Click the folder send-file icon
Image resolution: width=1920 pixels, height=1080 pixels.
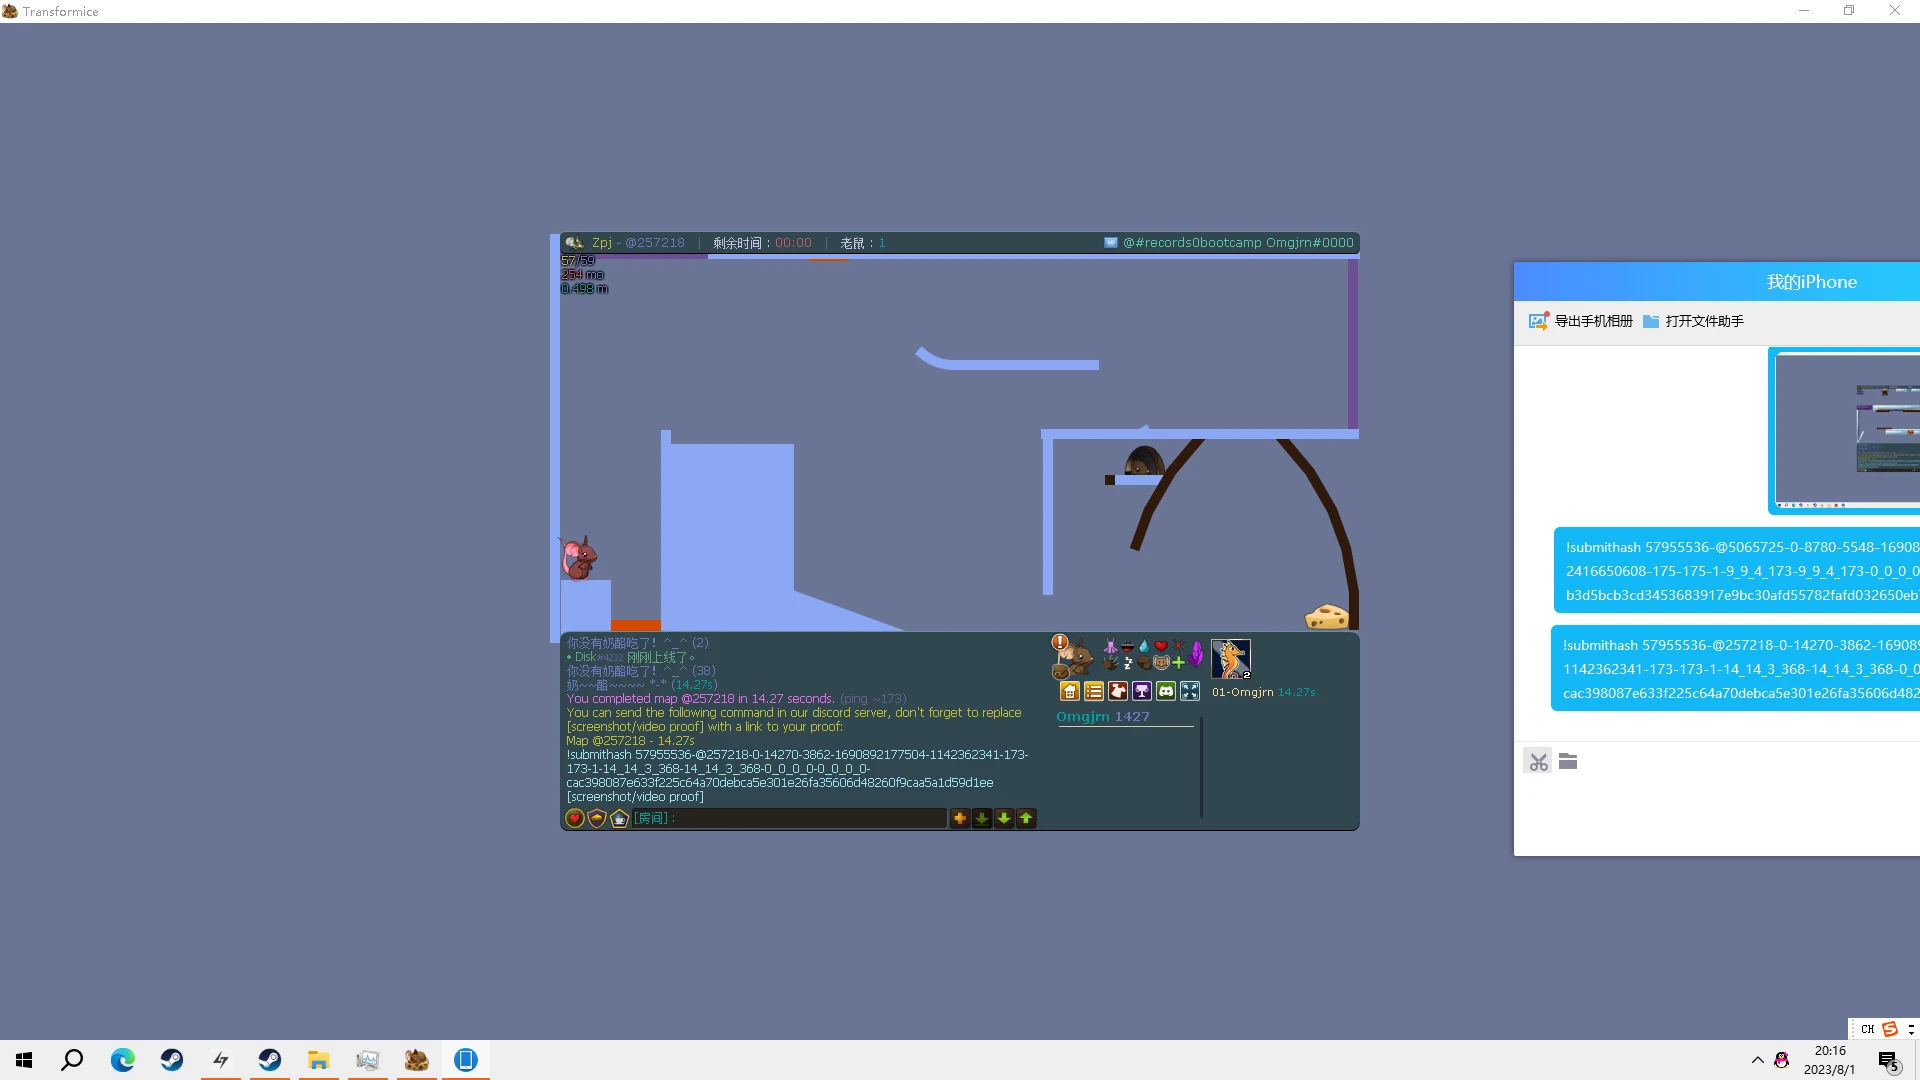(x=1568, y=762)
